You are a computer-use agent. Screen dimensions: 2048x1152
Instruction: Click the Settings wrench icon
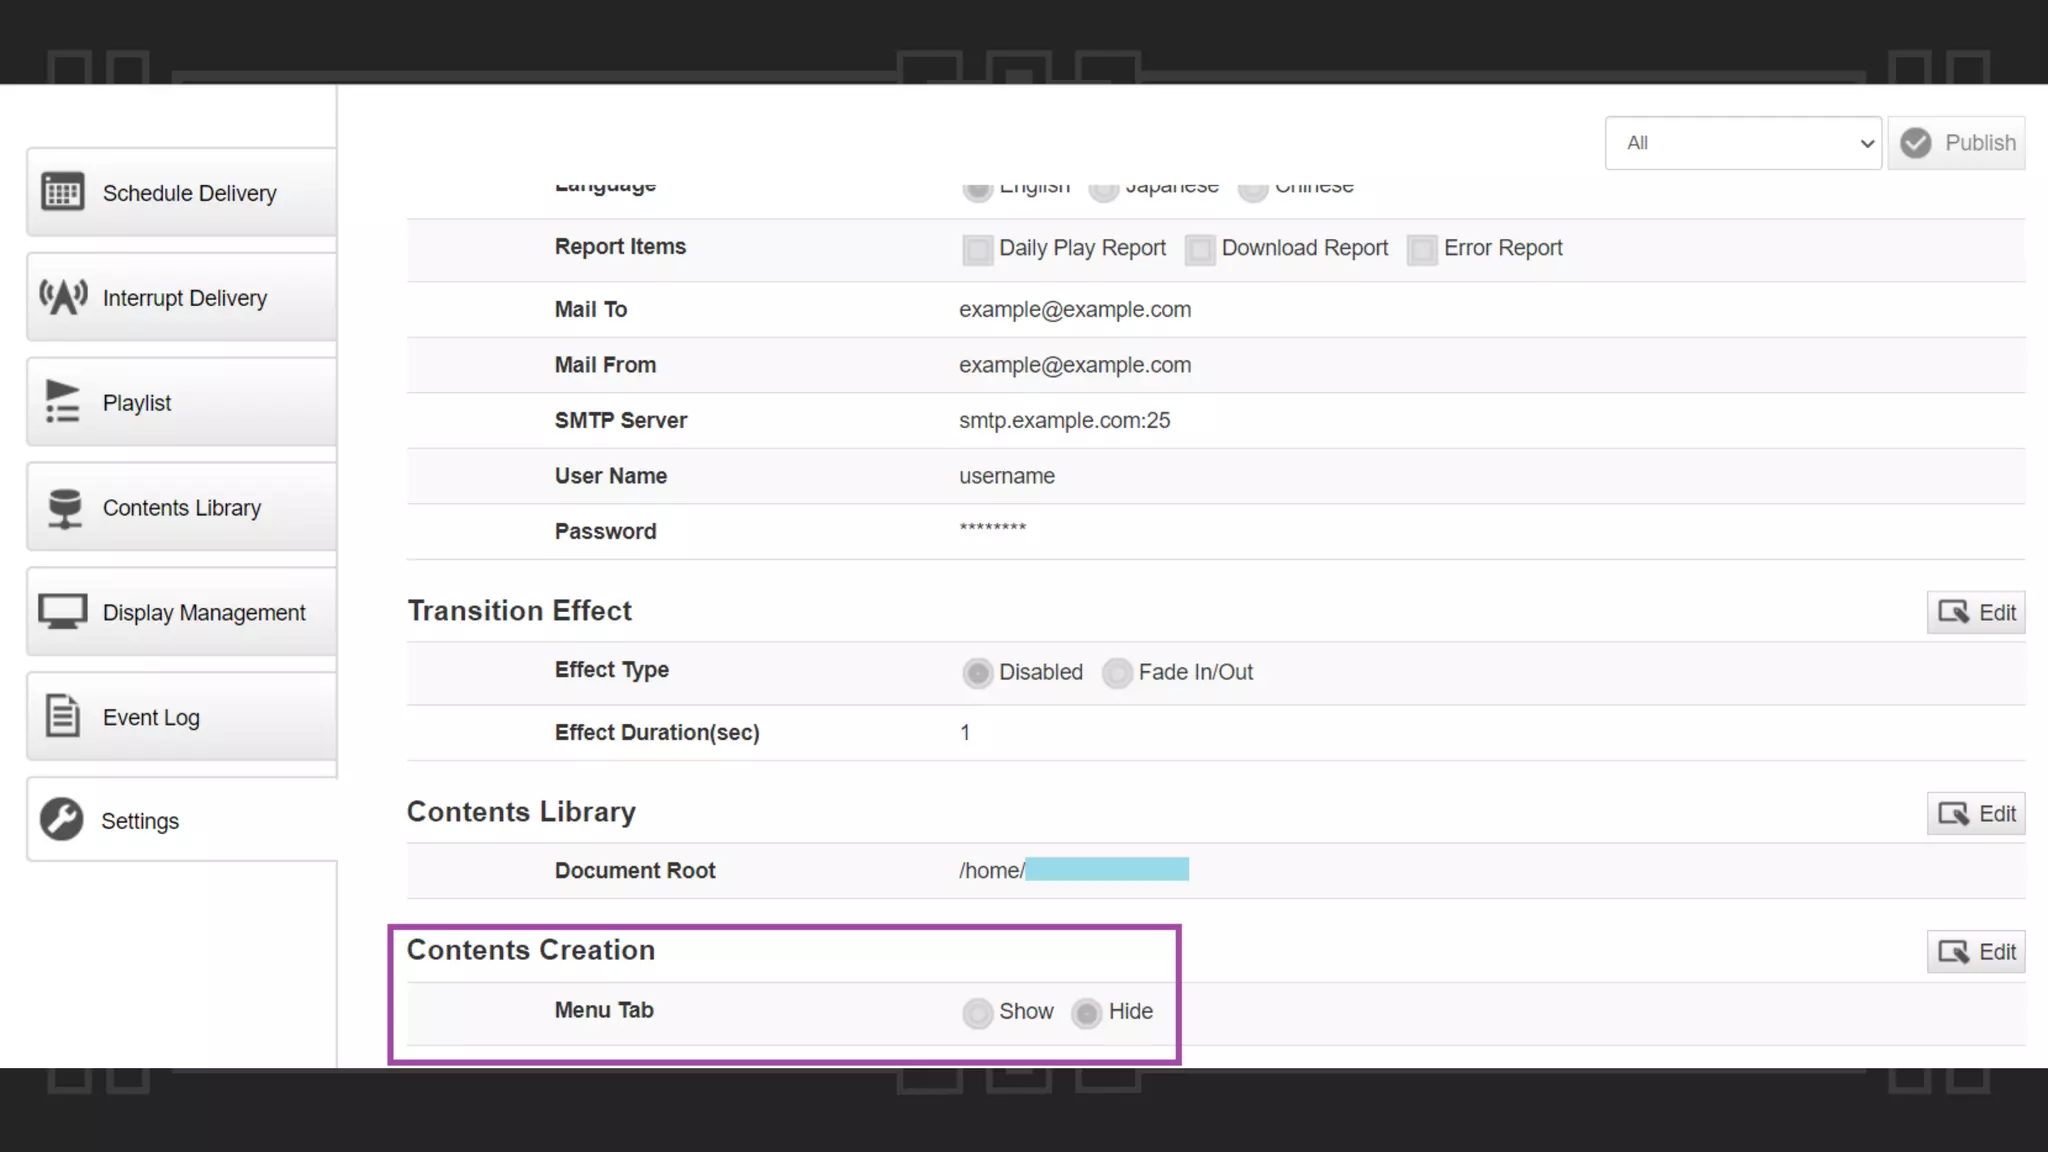pos(62,820)
